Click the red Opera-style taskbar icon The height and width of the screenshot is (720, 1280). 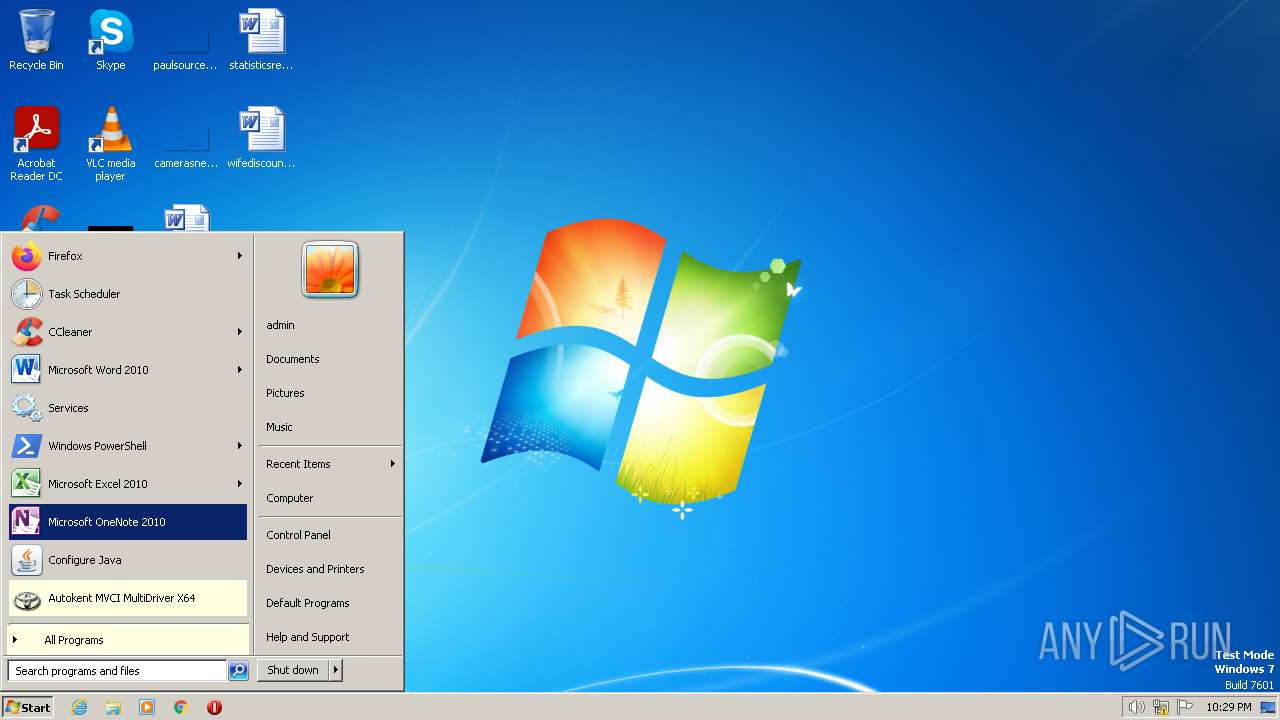pyautogui.click(x=214, y=707)
